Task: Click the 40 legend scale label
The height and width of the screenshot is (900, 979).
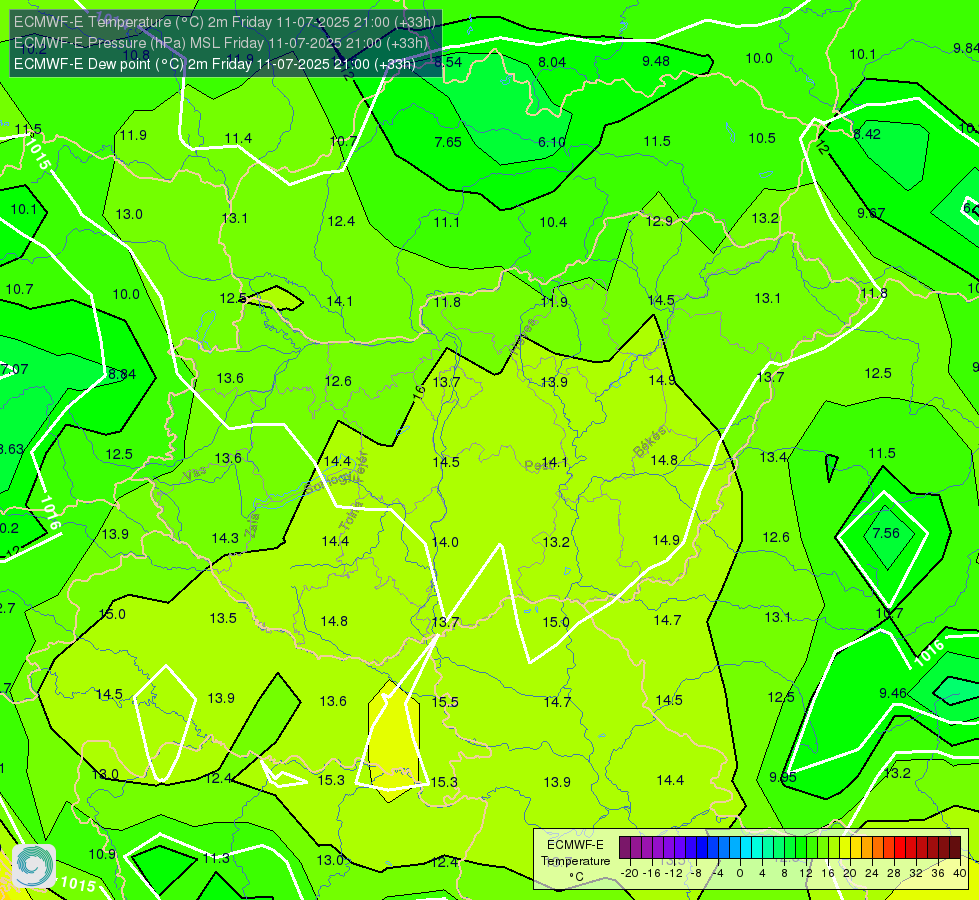Action: tap(960, 873)
